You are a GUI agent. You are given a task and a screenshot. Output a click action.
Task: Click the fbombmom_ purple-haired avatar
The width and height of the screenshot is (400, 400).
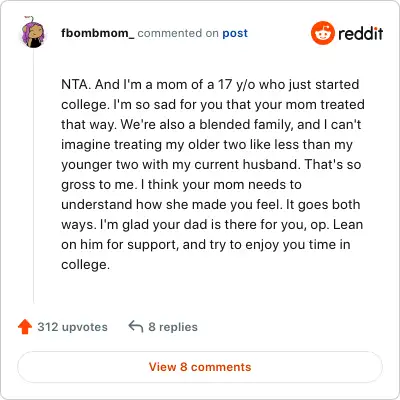(x=33, y=32)
